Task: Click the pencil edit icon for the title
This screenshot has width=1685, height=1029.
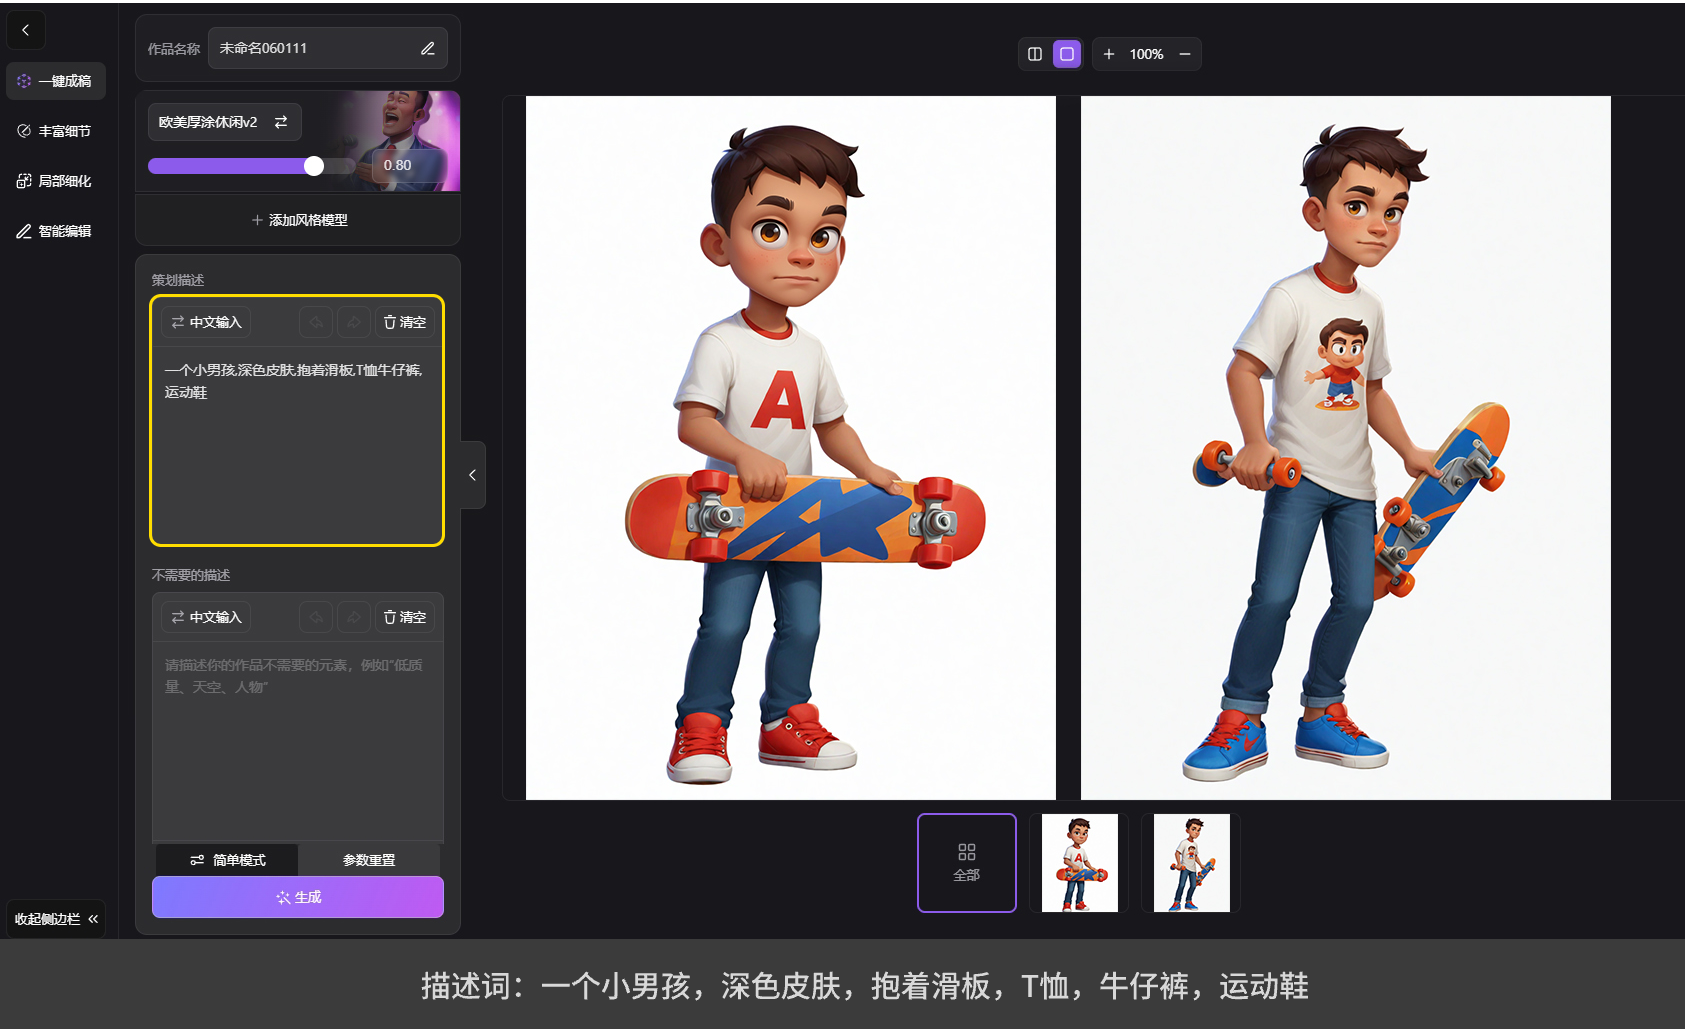Action: tap(427, 48)
